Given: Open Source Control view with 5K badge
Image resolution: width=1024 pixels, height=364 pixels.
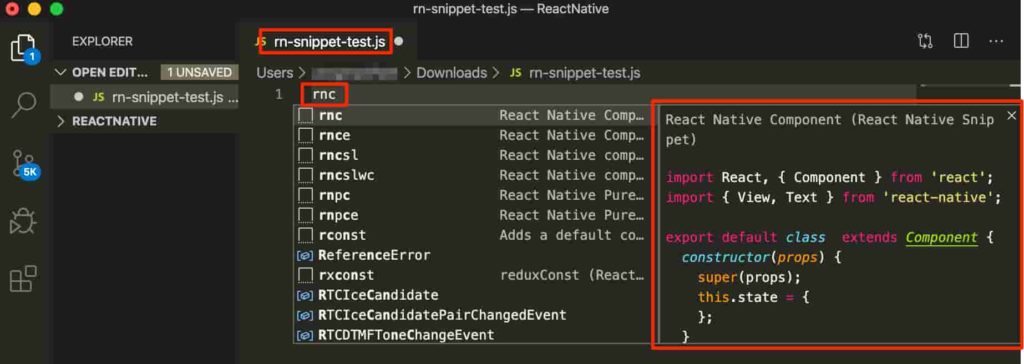Looking at the screenshot, I should (25, 163).
